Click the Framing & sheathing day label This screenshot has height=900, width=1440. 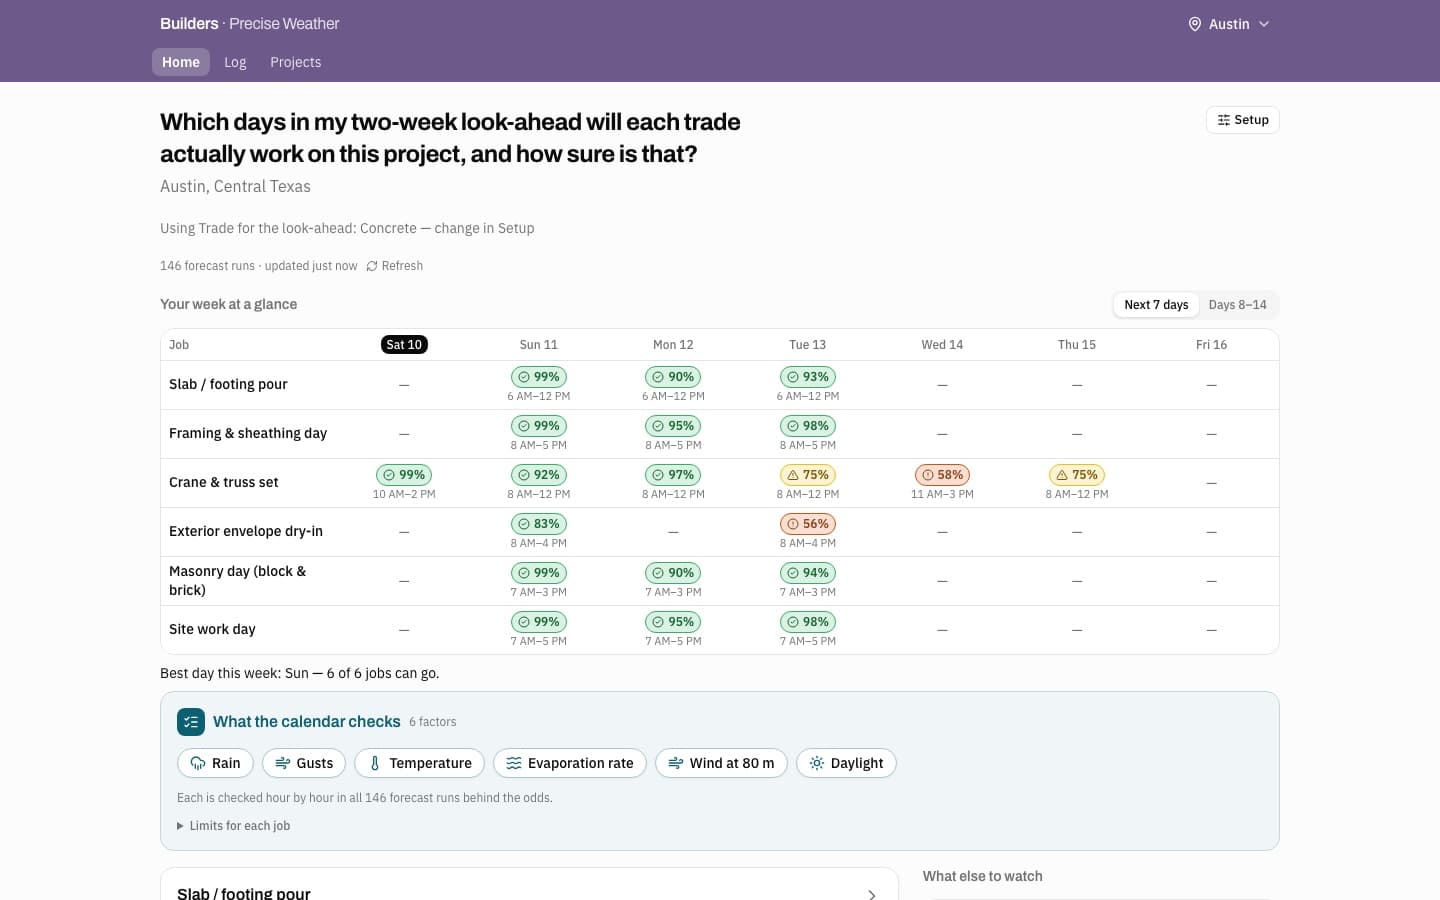pyautogui.click(x=248, y=433)
